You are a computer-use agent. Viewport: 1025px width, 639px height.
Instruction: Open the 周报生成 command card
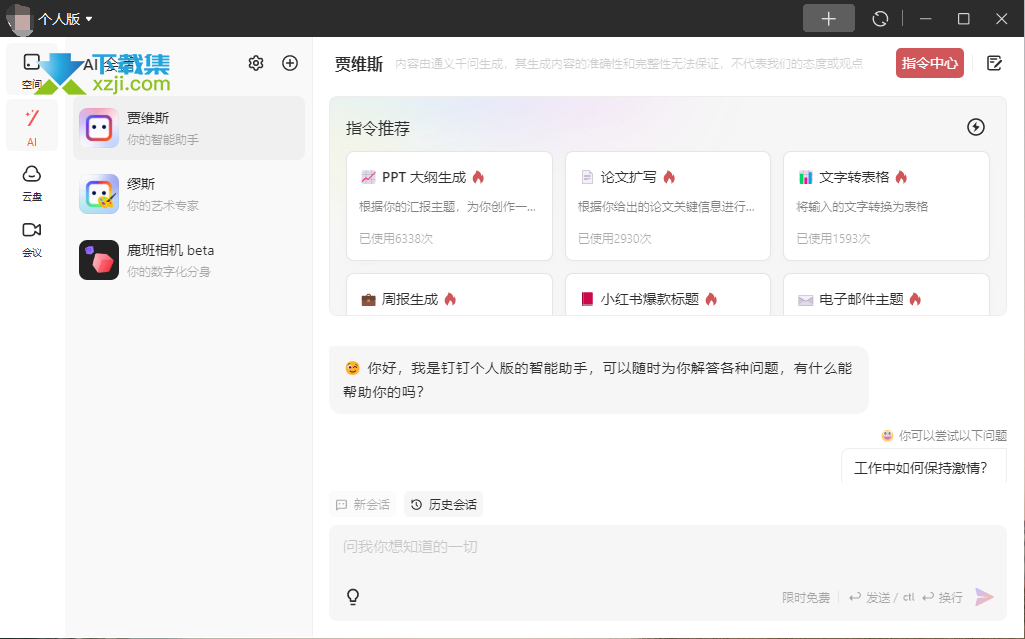tap(449, 295)
